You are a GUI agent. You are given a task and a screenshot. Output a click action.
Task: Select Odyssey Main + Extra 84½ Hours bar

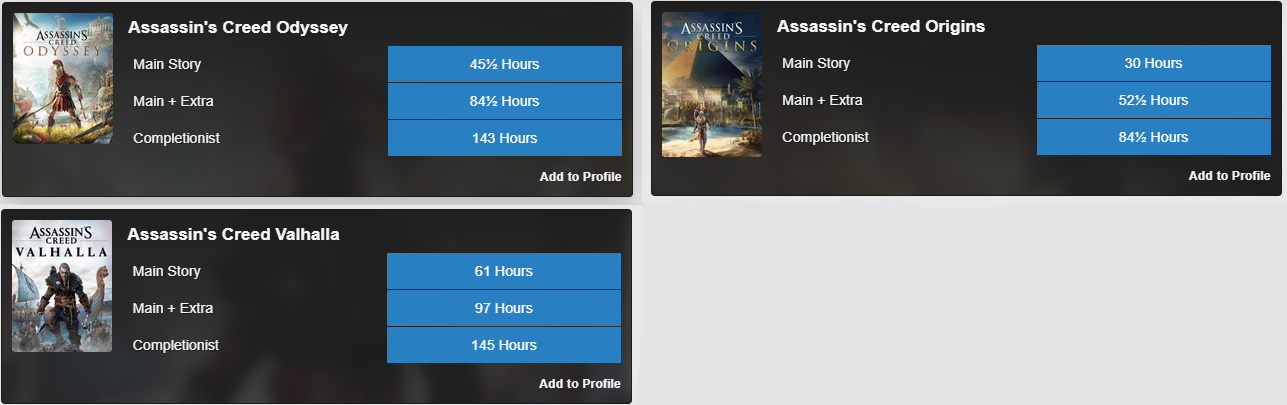pyautogui.click(x=504, y=101)
